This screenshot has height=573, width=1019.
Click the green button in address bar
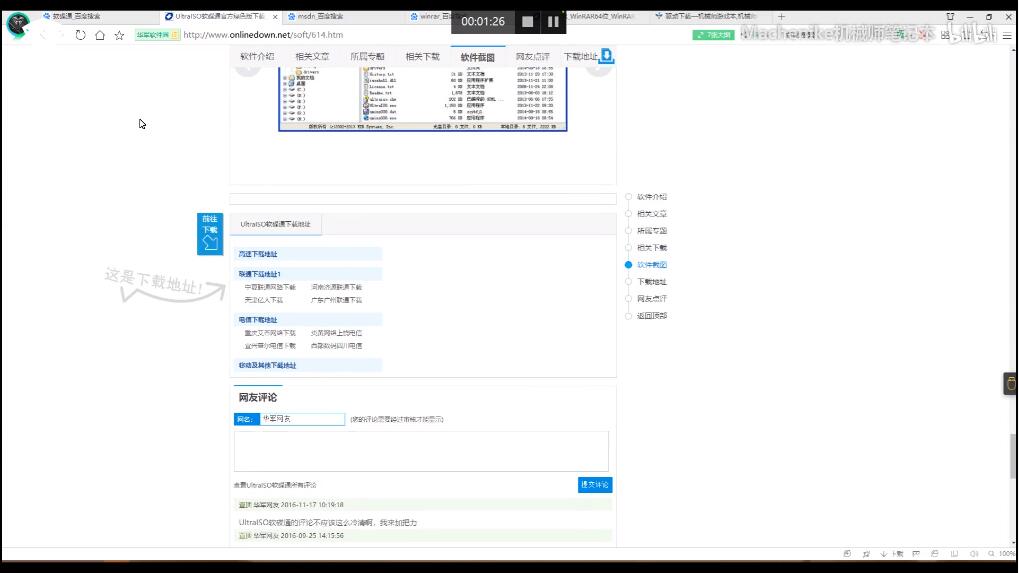[x=713, y=35]
